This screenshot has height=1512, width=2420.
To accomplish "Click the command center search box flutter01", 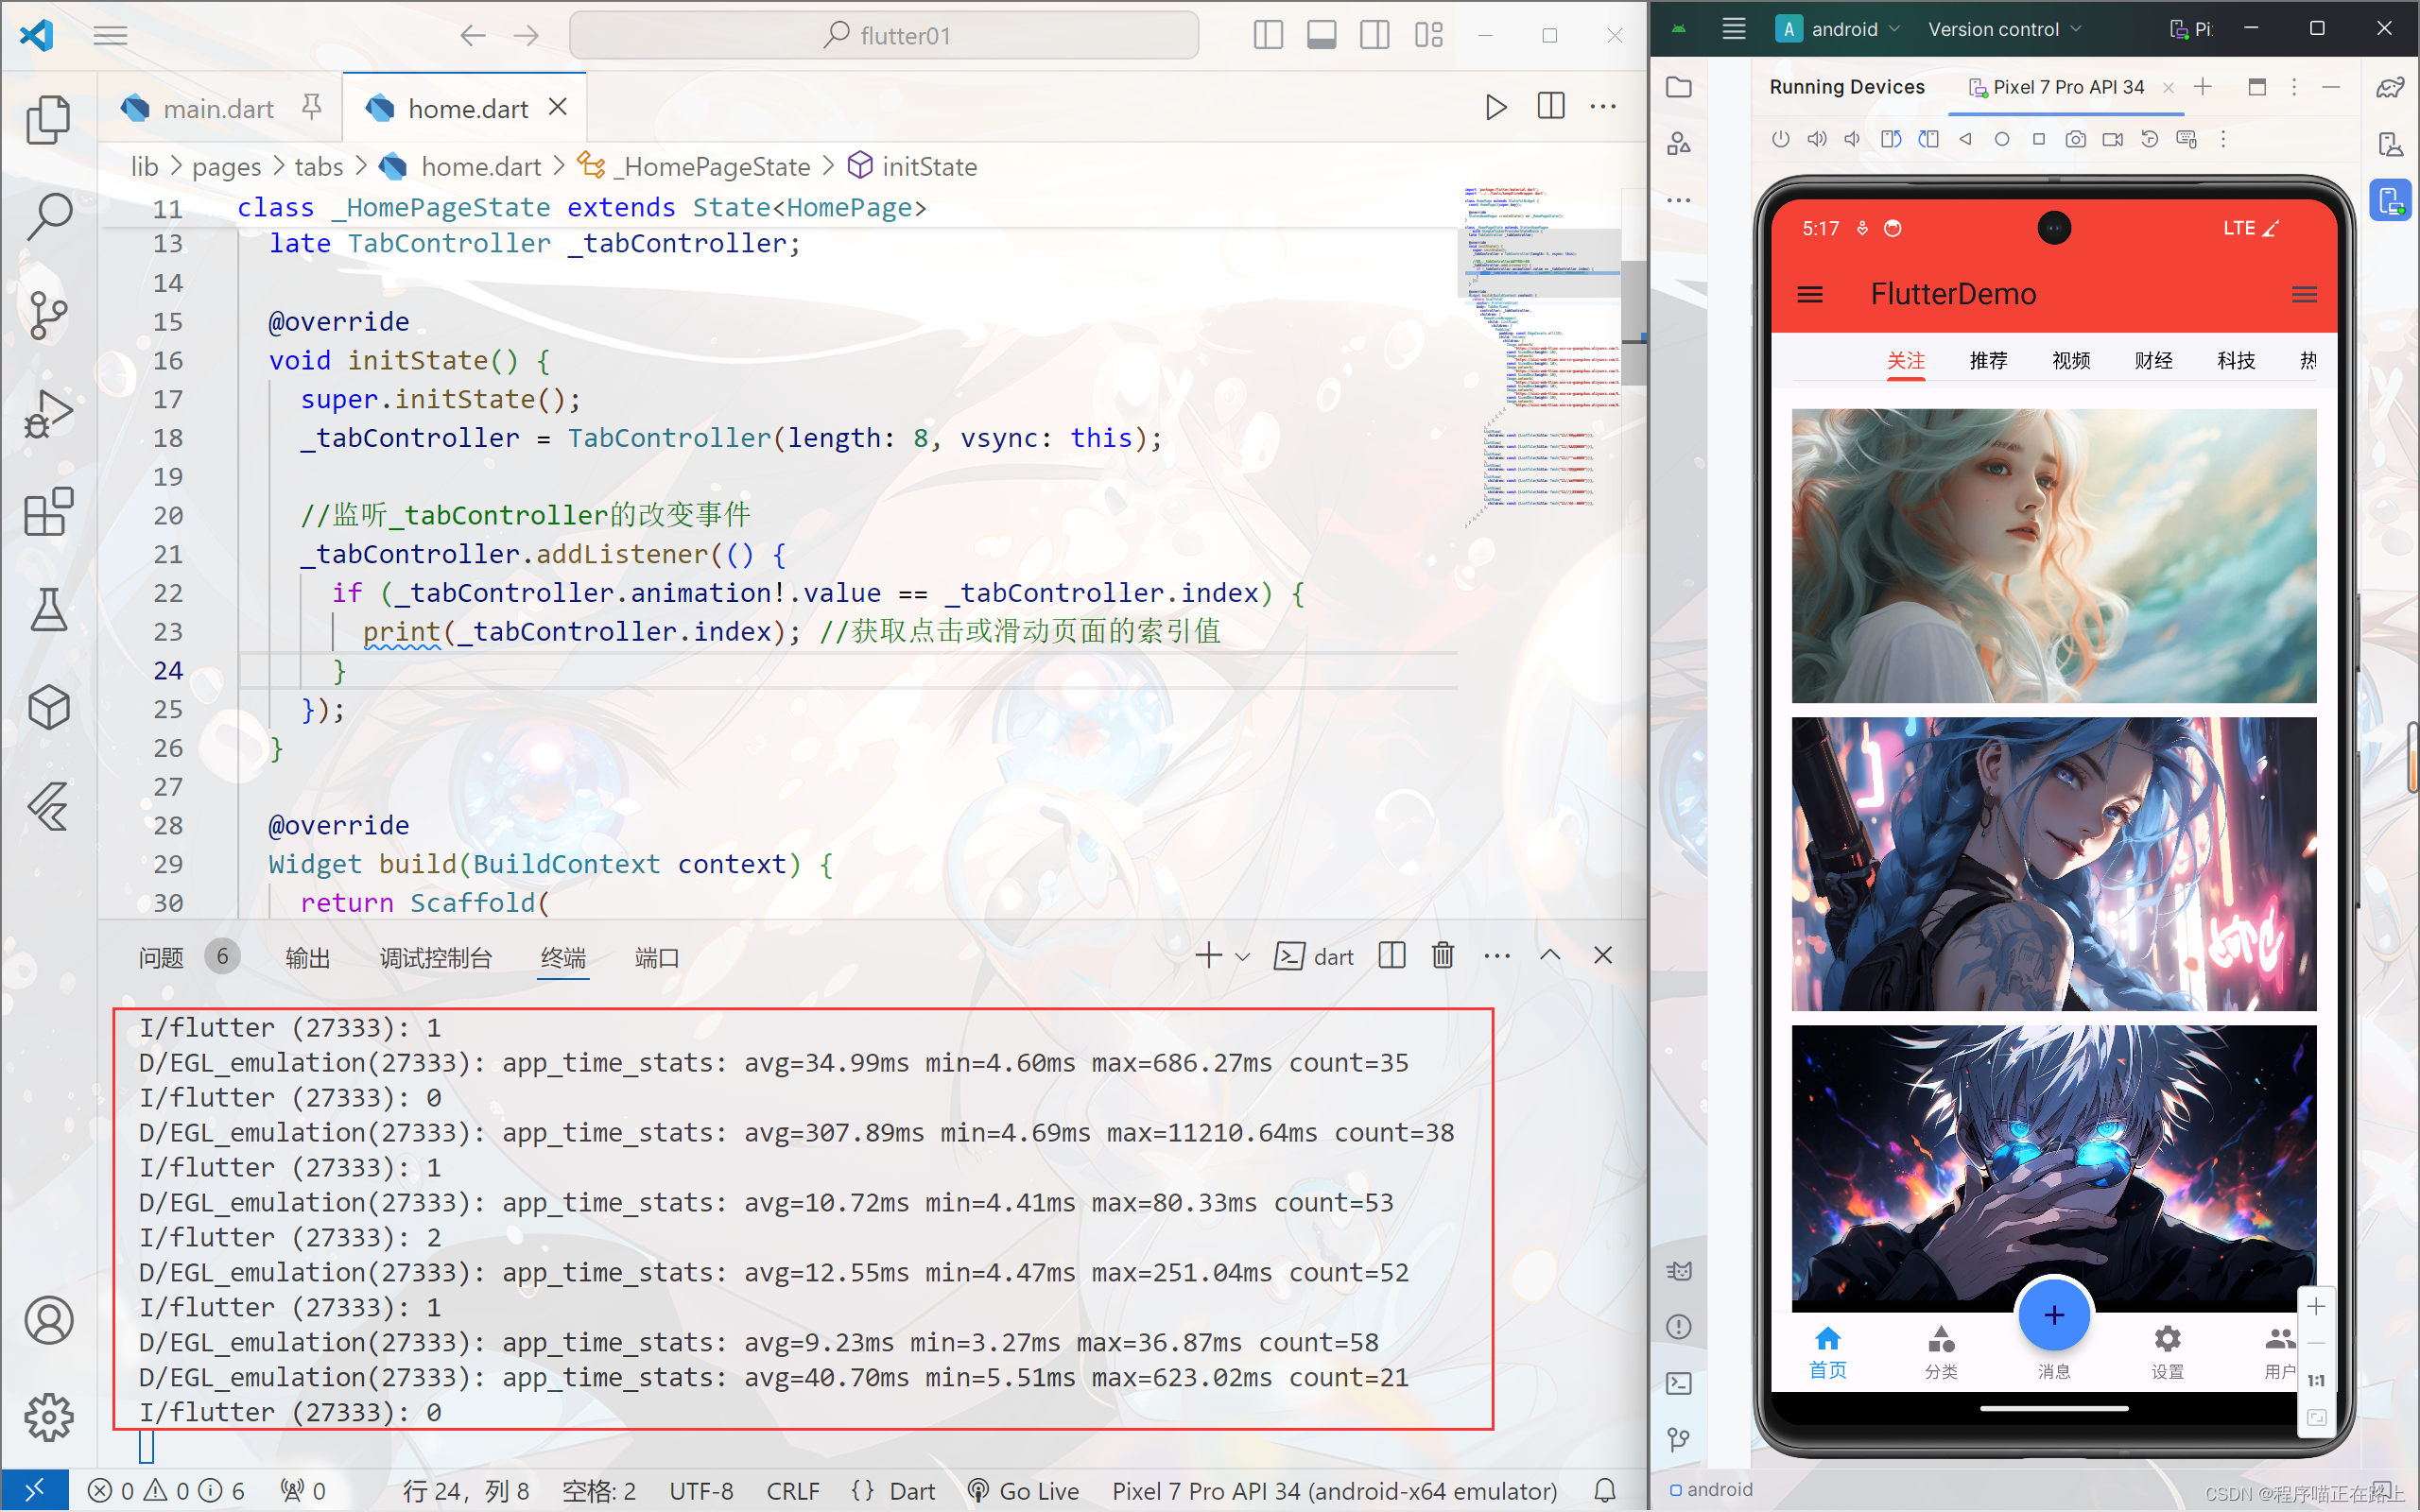I will tap(884, 36).
